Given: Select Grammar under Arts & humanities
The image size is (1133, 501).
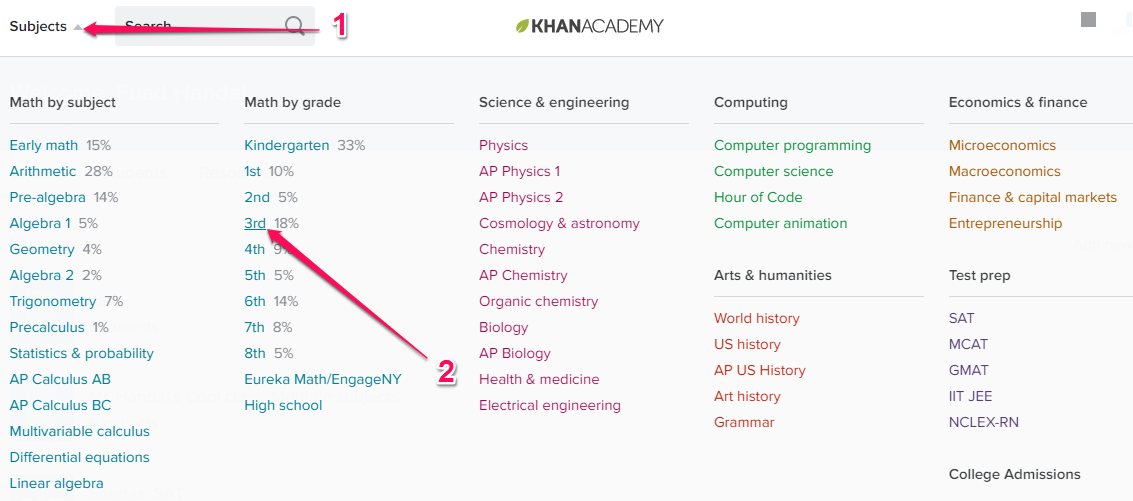Looking at the screenshot, I should (x=744, y=422).
